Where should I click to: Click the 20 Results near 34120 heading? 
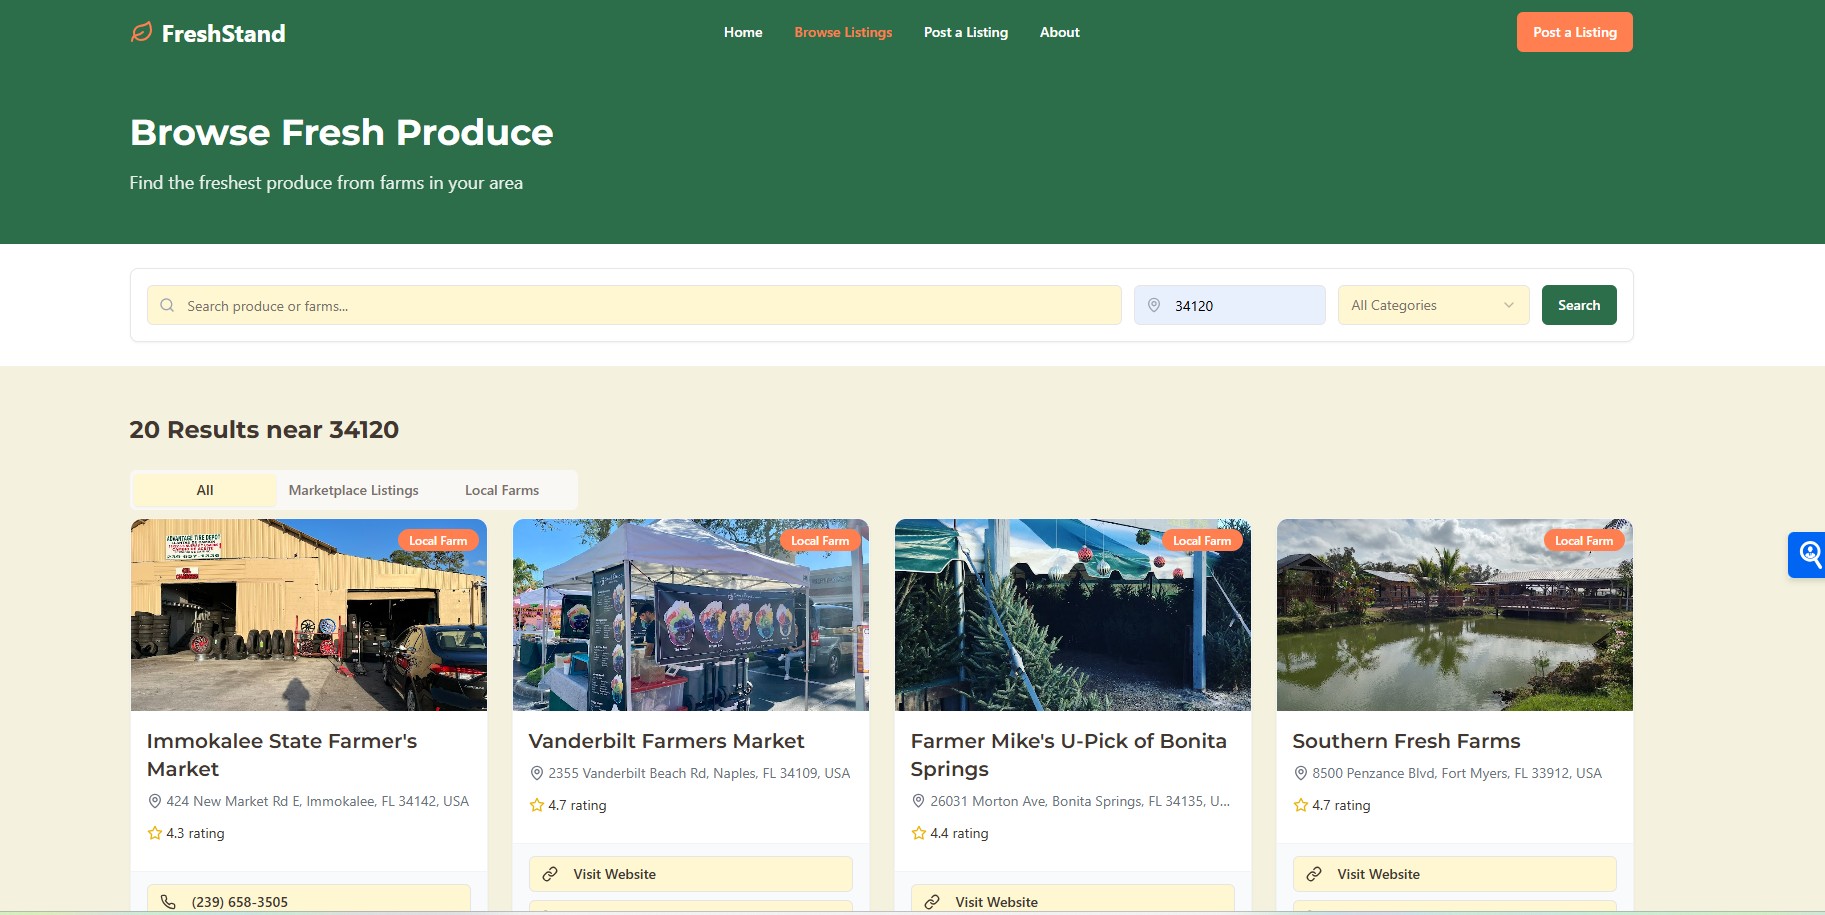click(x=264, y=430)
